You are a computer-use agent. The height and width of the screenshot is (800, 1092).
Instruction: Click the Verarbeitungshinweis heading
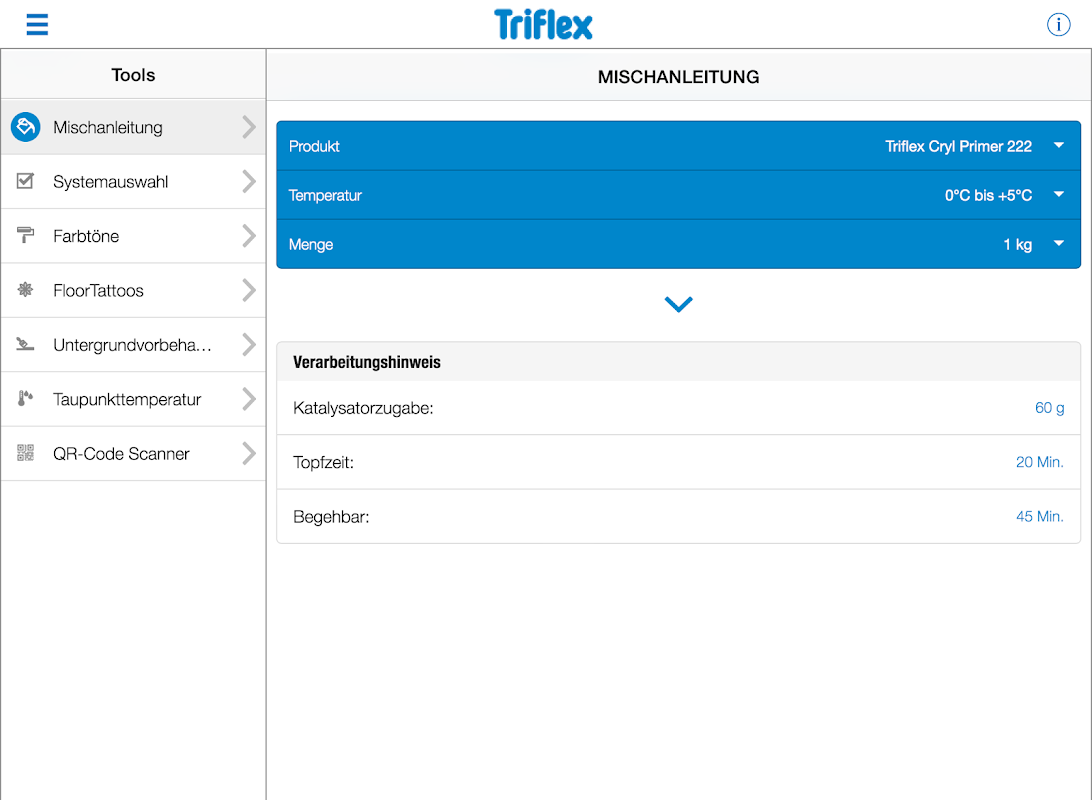pos(367,362)
